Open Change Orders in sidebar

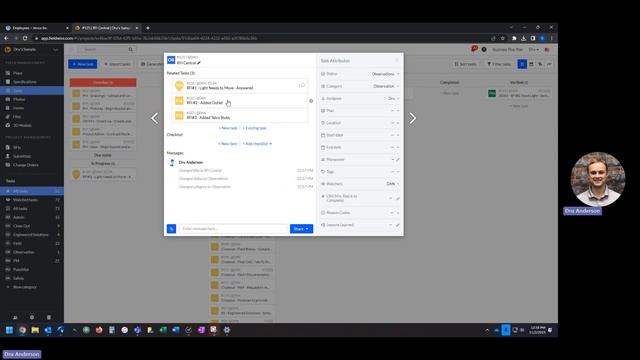coord(25,165)
